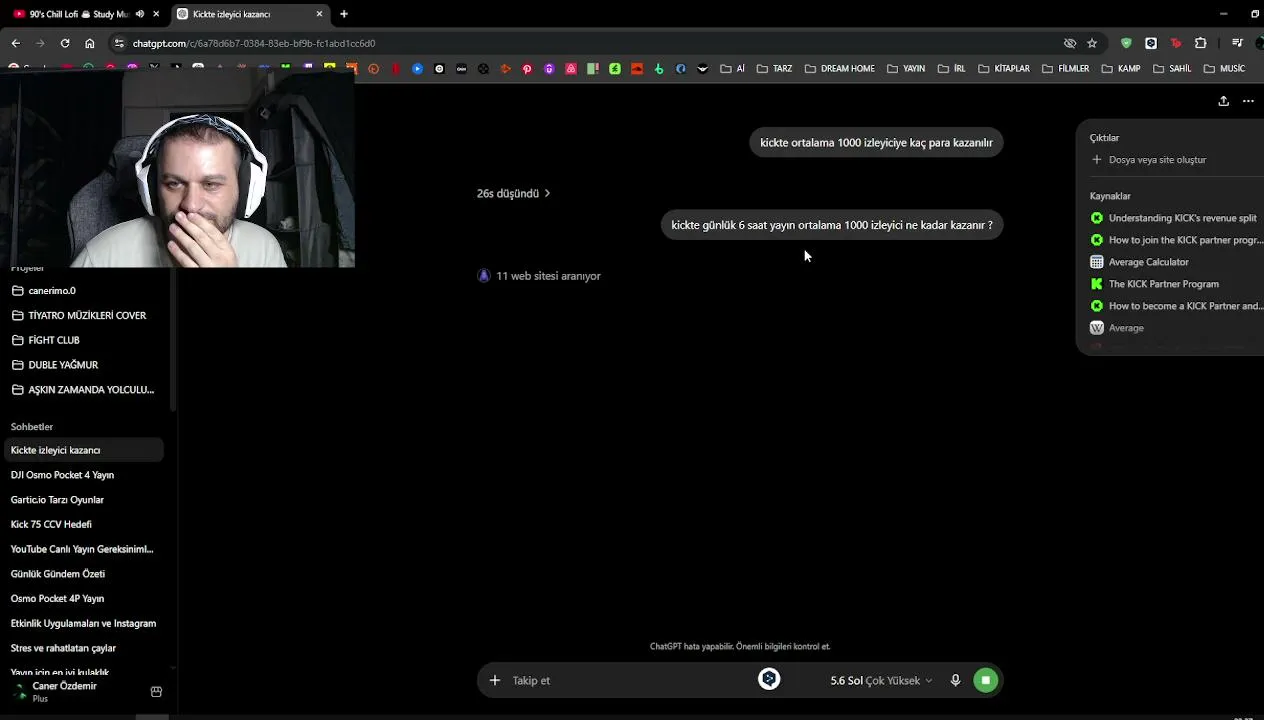This screenshot has height=720, width=1264.
Task: Stop the response with green stop button
Action: pyautogui.click(x=985, y=680)
